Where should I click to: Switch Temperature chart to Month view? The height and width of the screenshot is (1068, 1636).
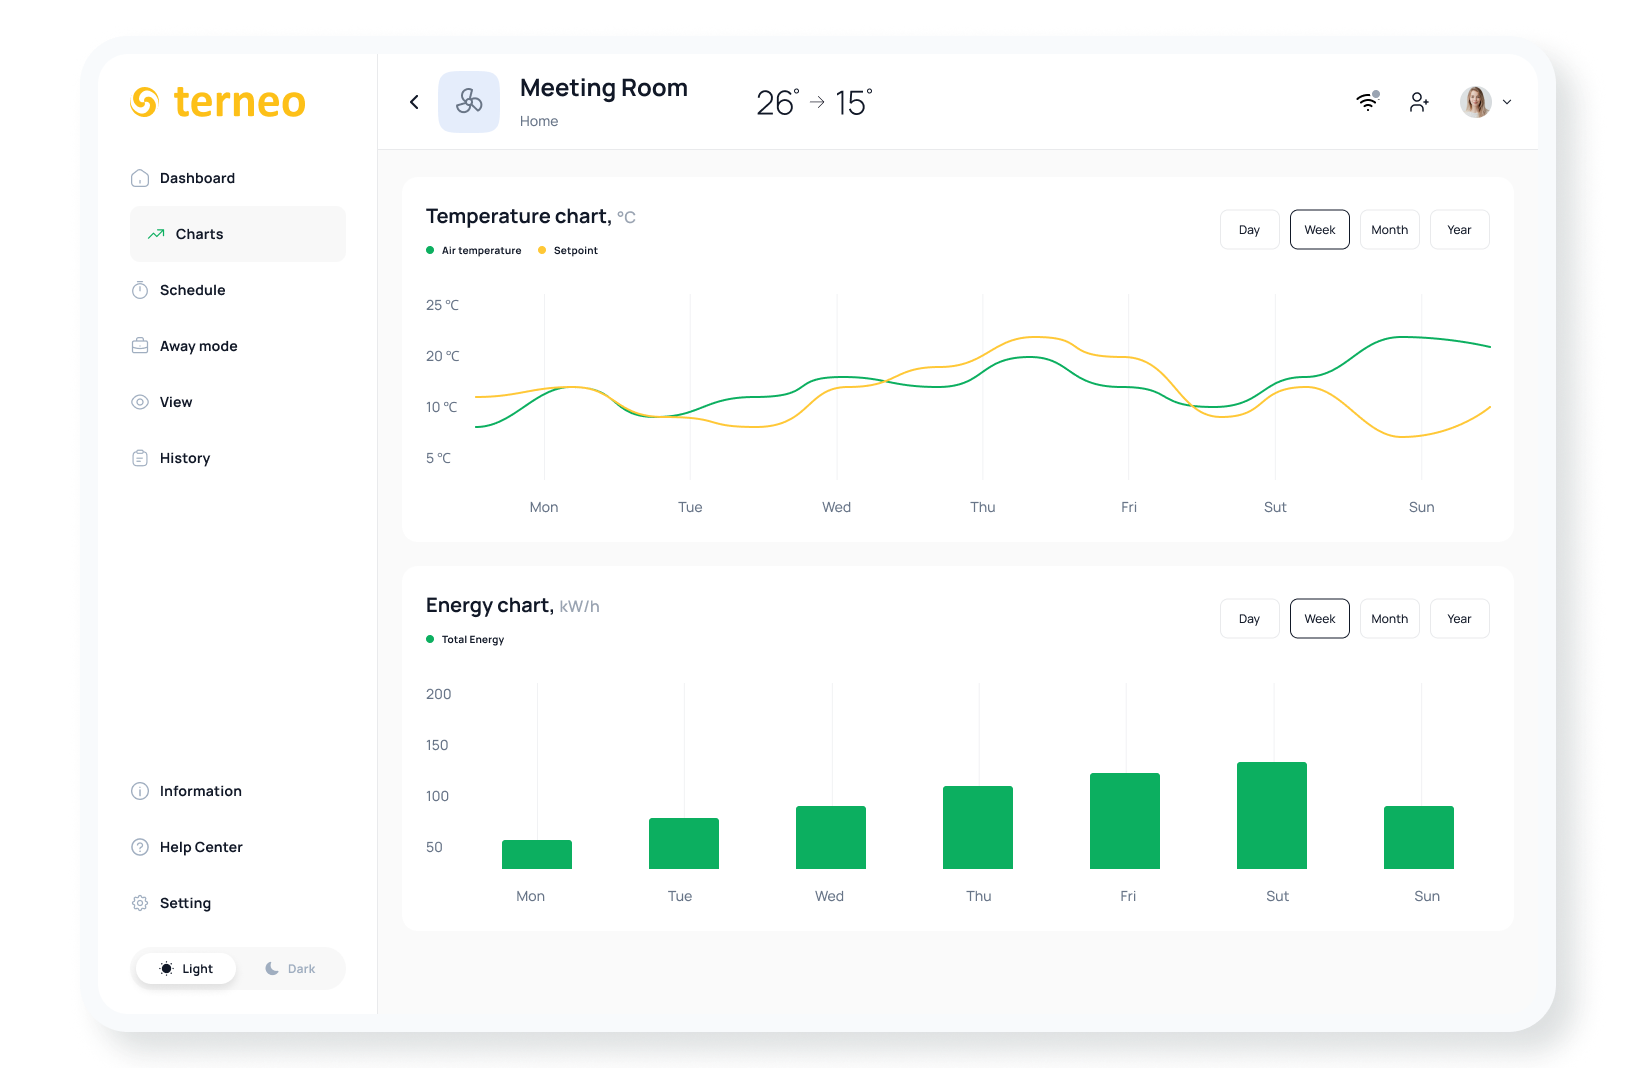(x=1389, y=229)
